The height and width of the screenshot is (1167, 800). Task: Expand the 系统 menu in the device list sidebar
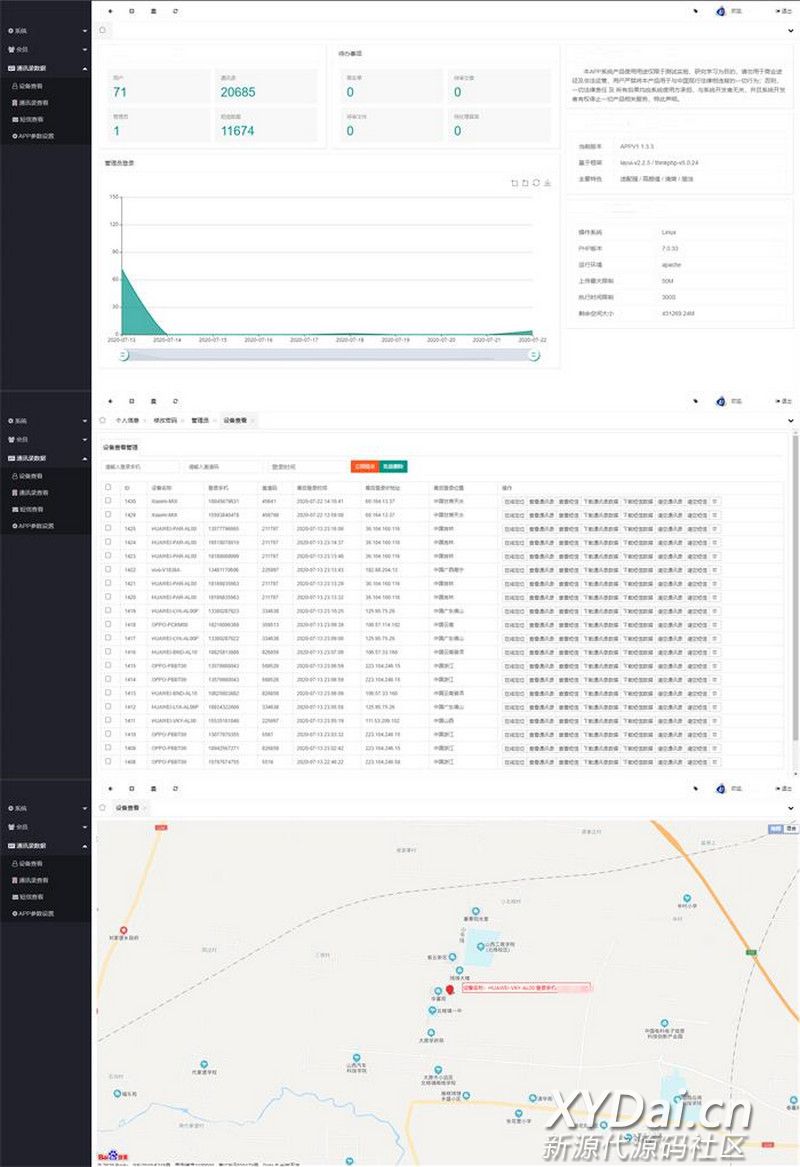tap(45, 421)
